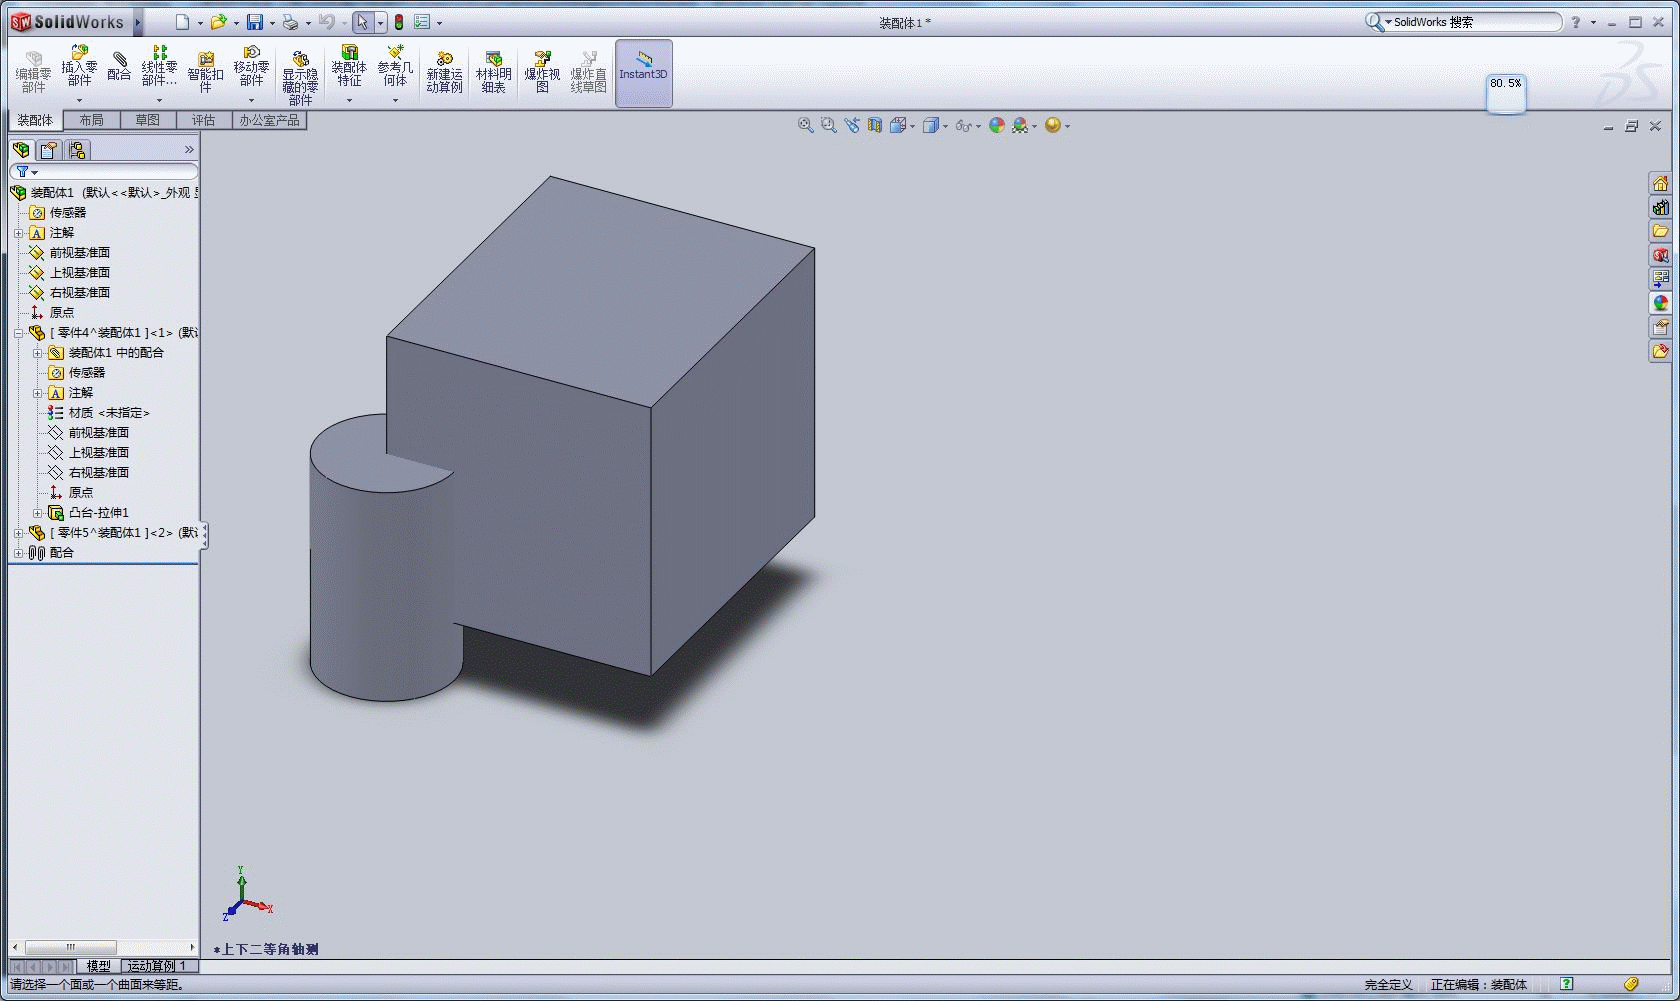Open the View Orientation dropdown arrow
This screenshot has height=1001, width=1680.
tap(912, 126)
